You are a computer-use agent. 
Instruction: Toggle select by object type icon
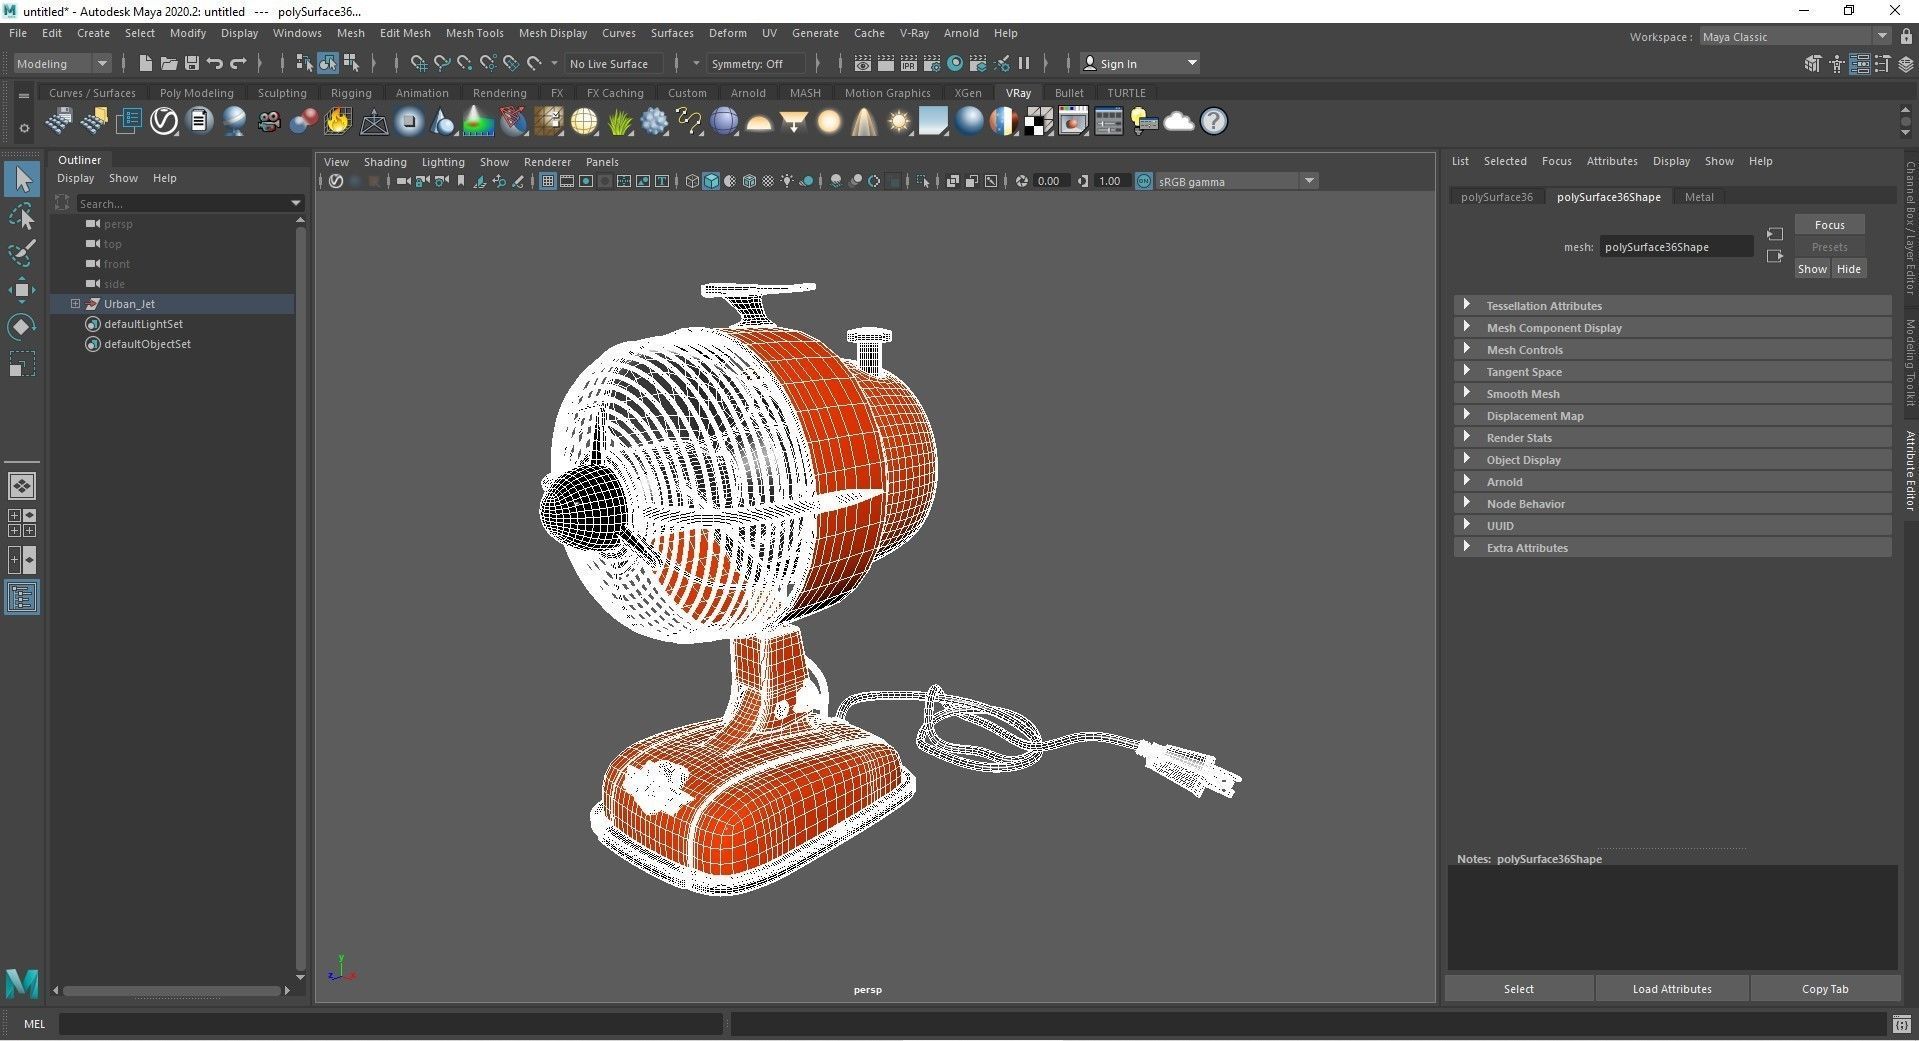(328, 63)
